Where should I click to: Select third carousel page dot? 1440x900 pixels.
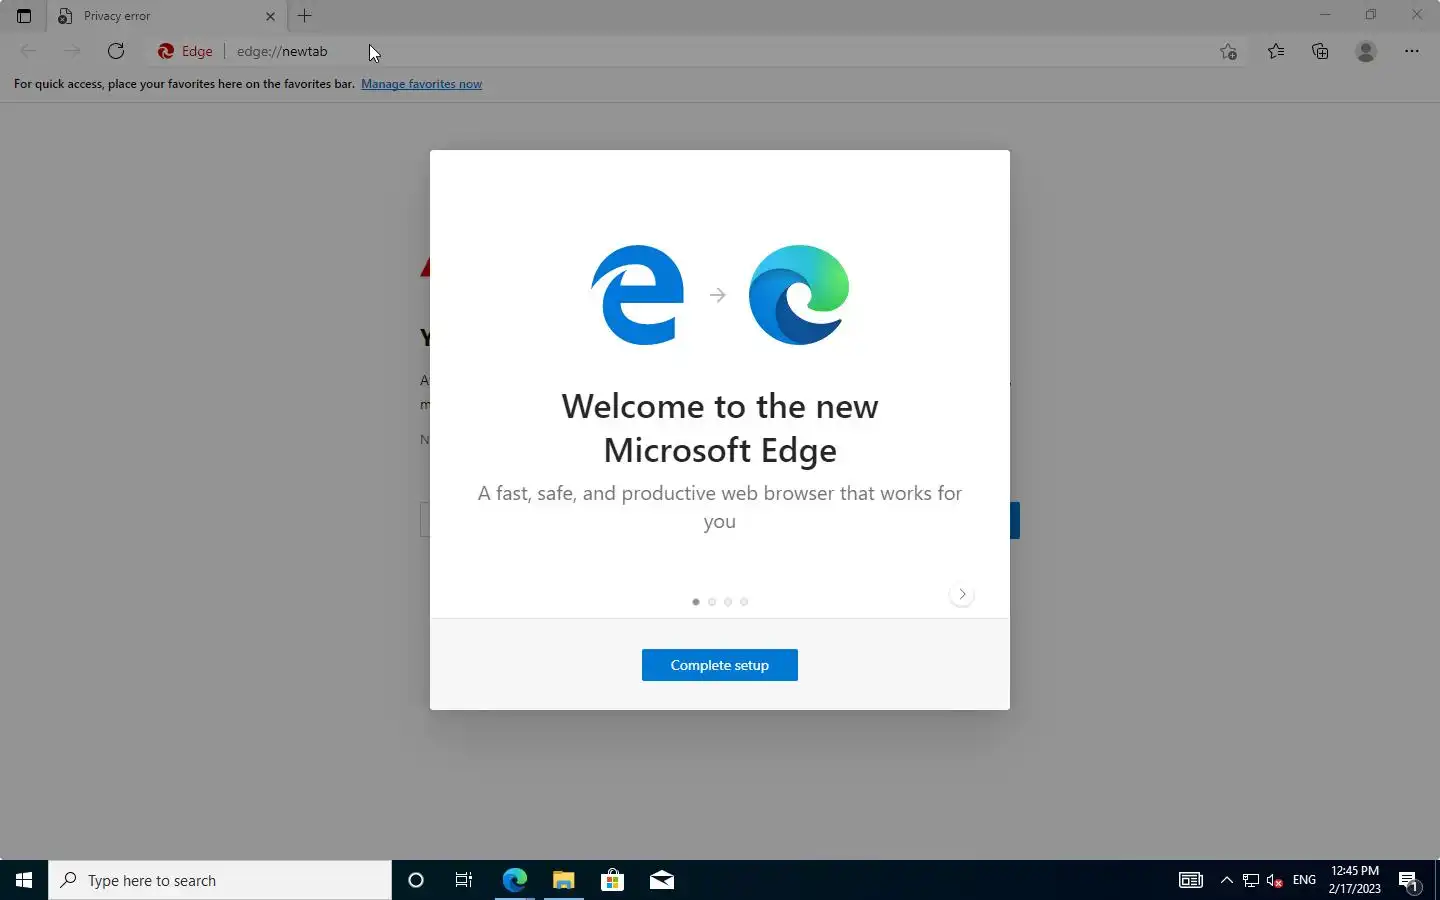(728, 602)
